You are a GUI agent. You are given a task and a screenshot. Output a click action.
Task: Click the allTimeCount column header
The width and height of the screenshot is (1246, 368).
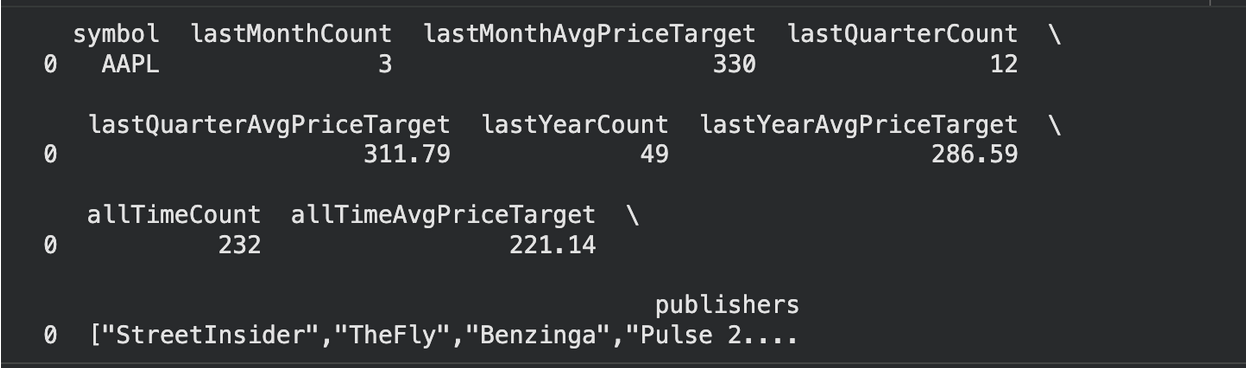click(175, 214)
